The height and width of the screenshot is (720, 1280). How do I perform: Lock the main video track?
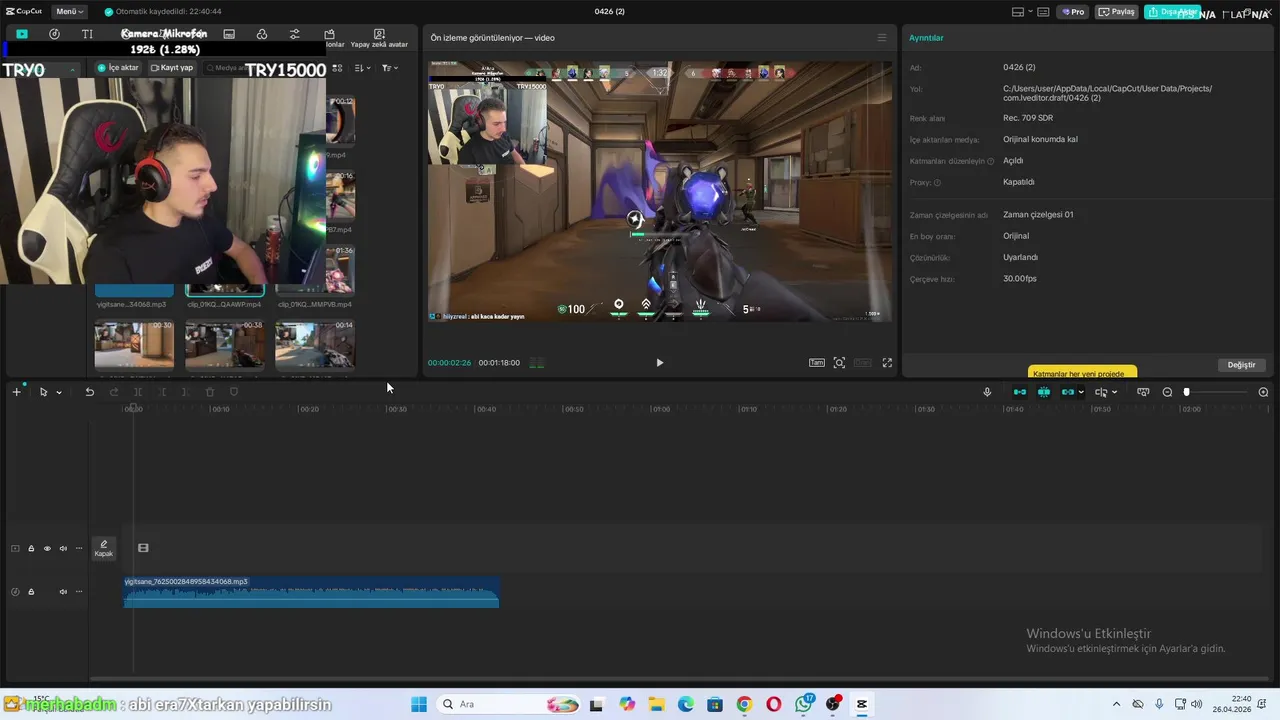[x=31, y=548]
